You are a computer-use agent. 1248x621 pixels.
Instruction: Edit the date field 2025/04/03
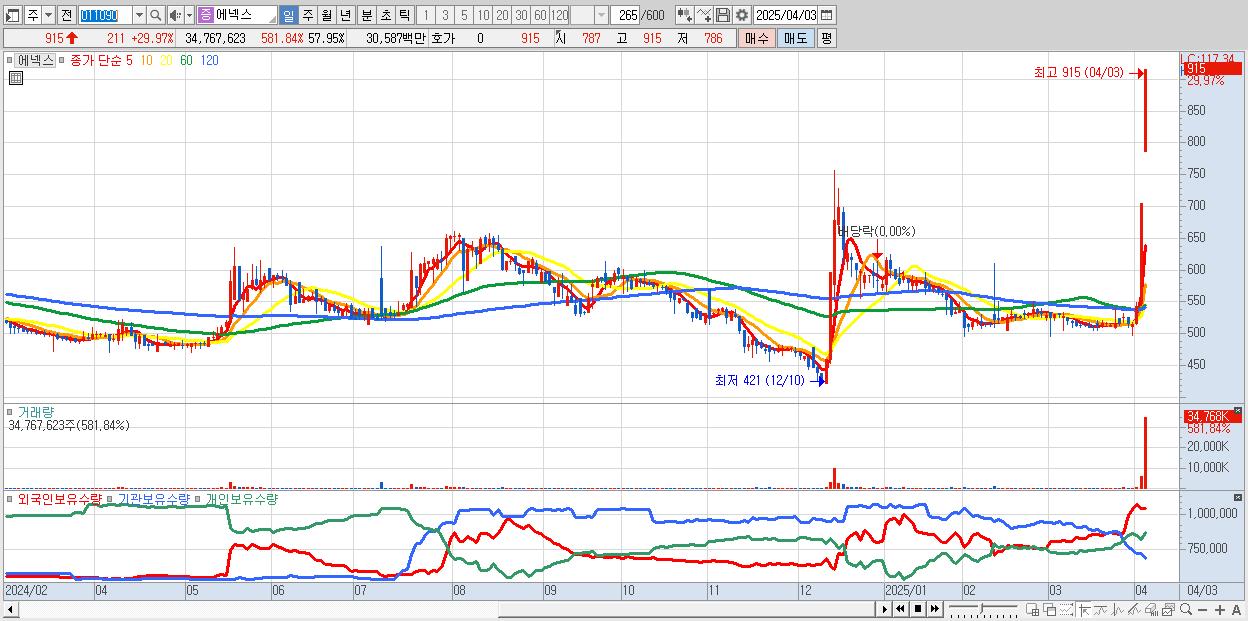tap(786, 15)
